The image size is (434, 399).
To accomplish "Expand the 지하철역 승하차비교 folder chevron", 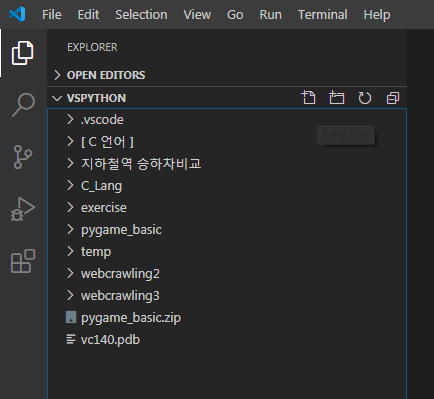I will tap(70, 163).
